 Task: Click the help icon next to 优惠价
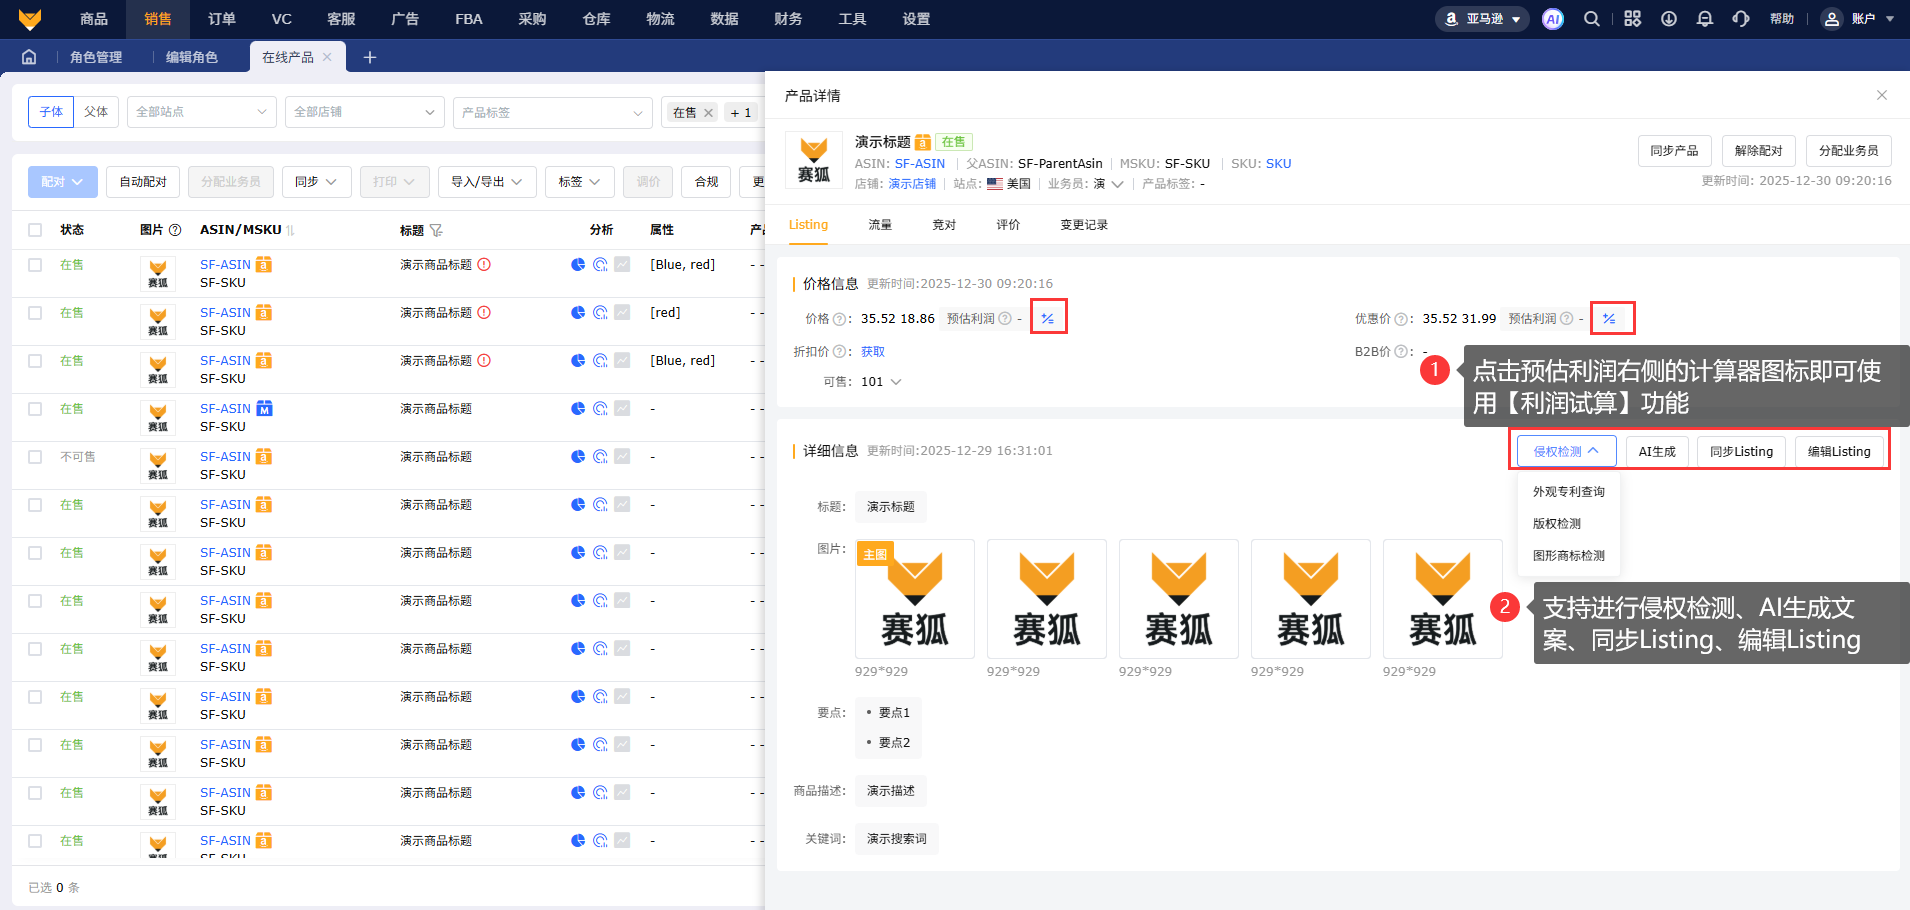pos(1400,319)
